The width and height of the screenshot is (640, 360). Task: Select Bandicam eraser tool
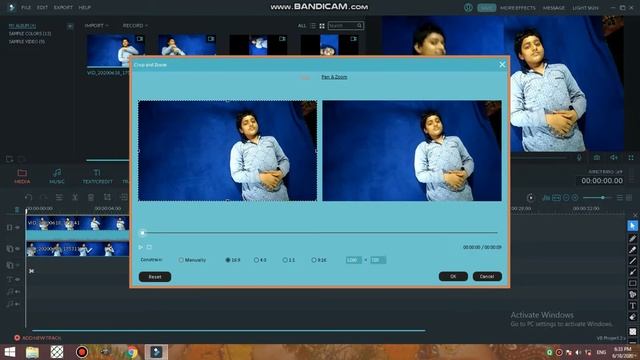click(x=632, y=317)
